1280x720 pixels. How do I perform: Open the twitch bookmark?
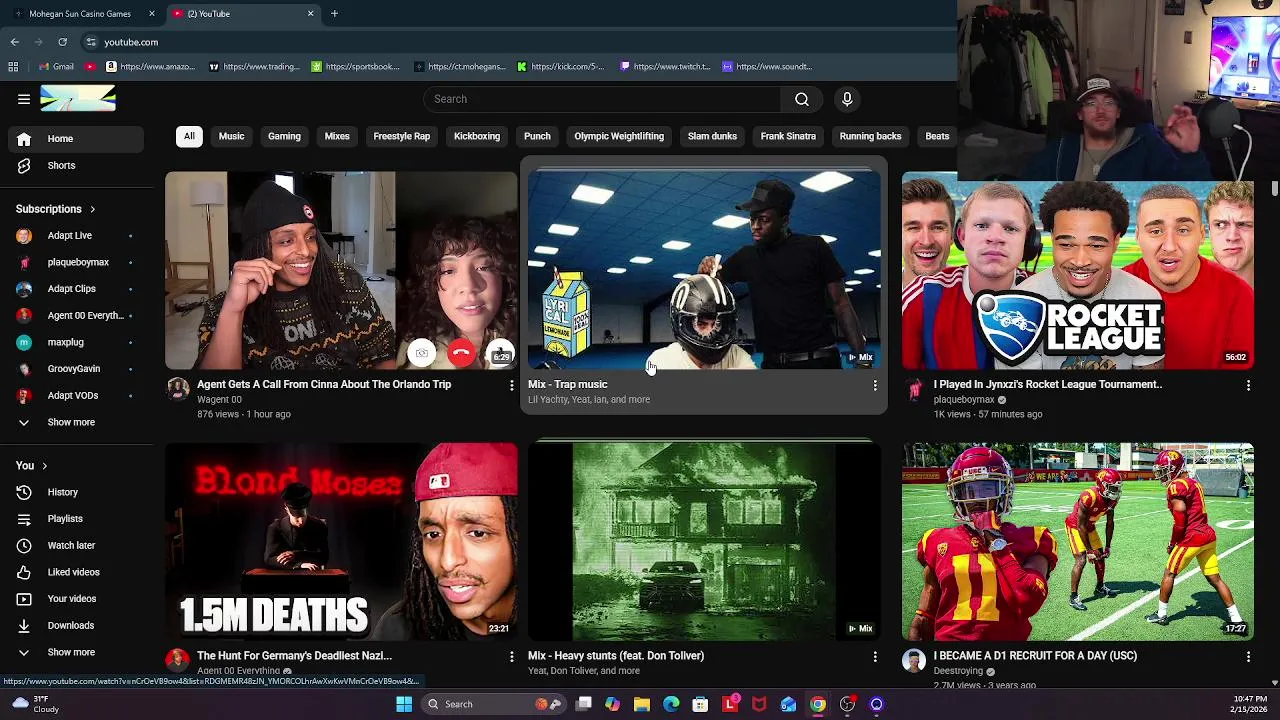665,67
